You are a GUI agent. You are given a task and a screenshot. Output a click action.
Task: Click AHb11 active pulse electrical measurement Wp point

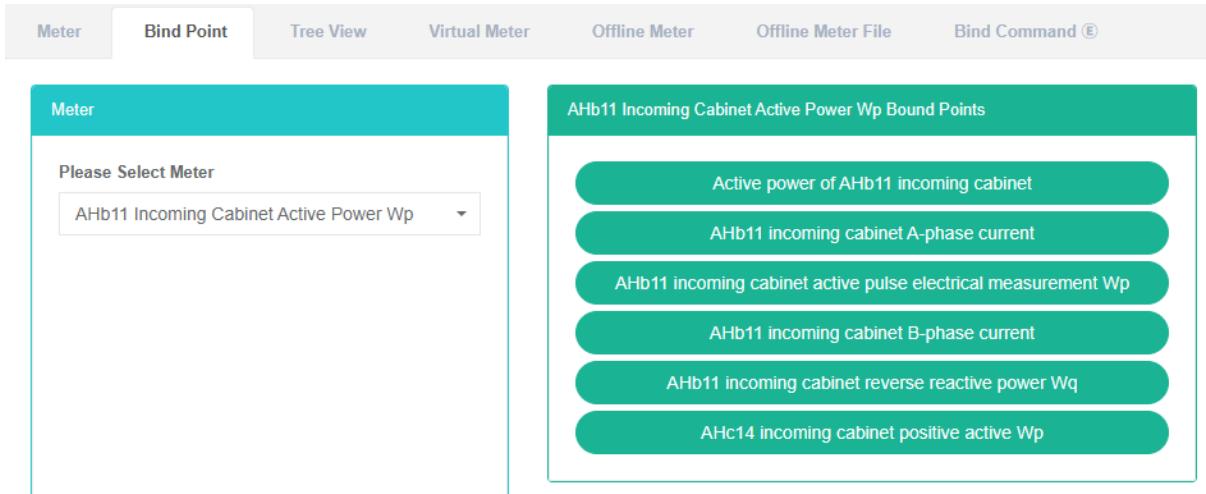coord(871,283)
